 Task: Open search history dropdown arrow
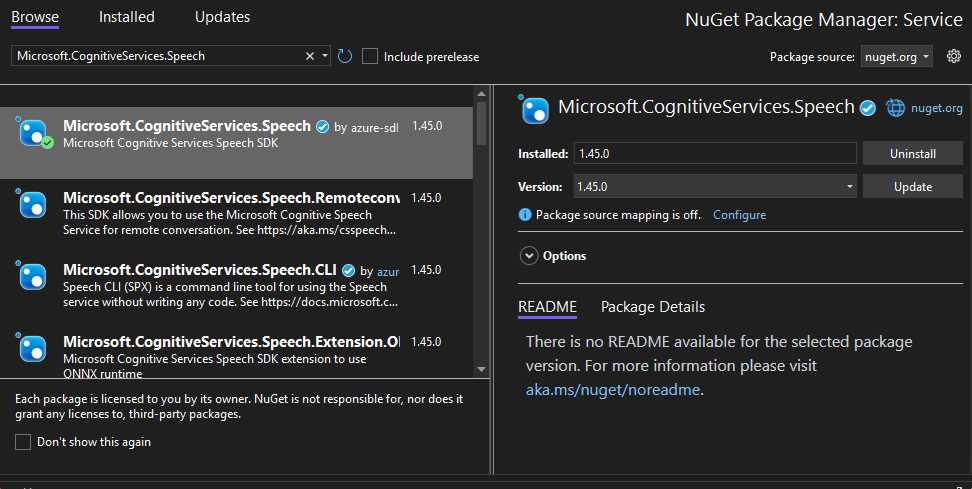(x=324, y=56)
